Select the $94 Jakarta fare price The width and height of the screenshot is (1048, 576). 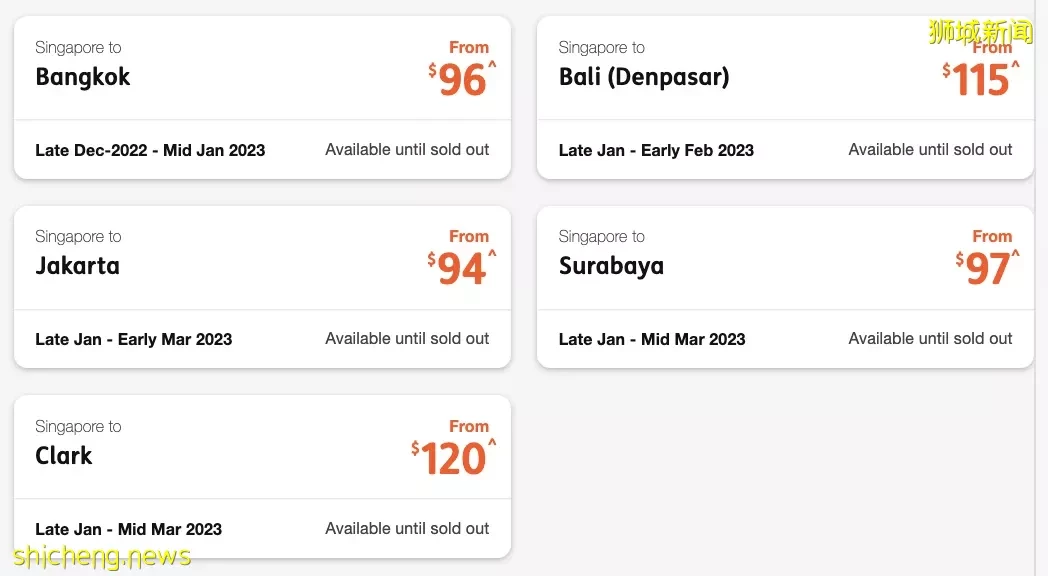(x=462, y=269)
